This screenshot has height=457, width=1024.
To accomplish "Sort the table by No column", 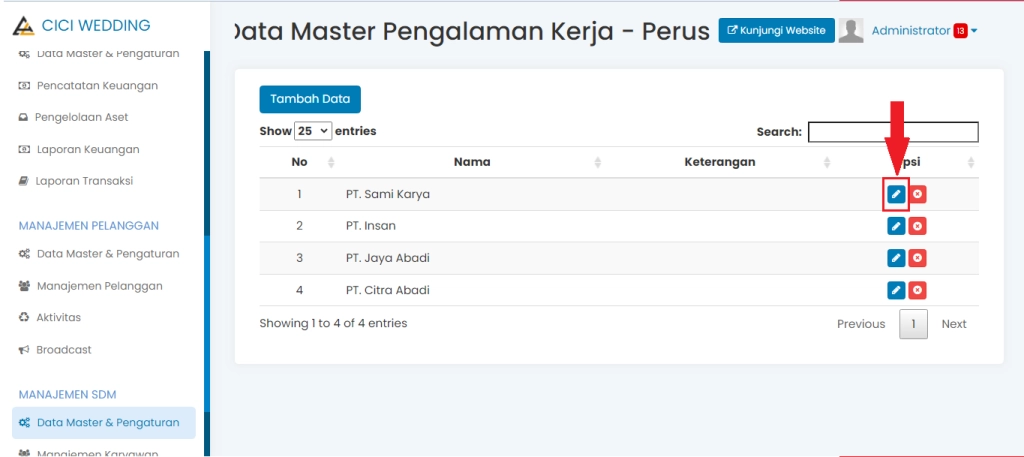I will 299,162.
